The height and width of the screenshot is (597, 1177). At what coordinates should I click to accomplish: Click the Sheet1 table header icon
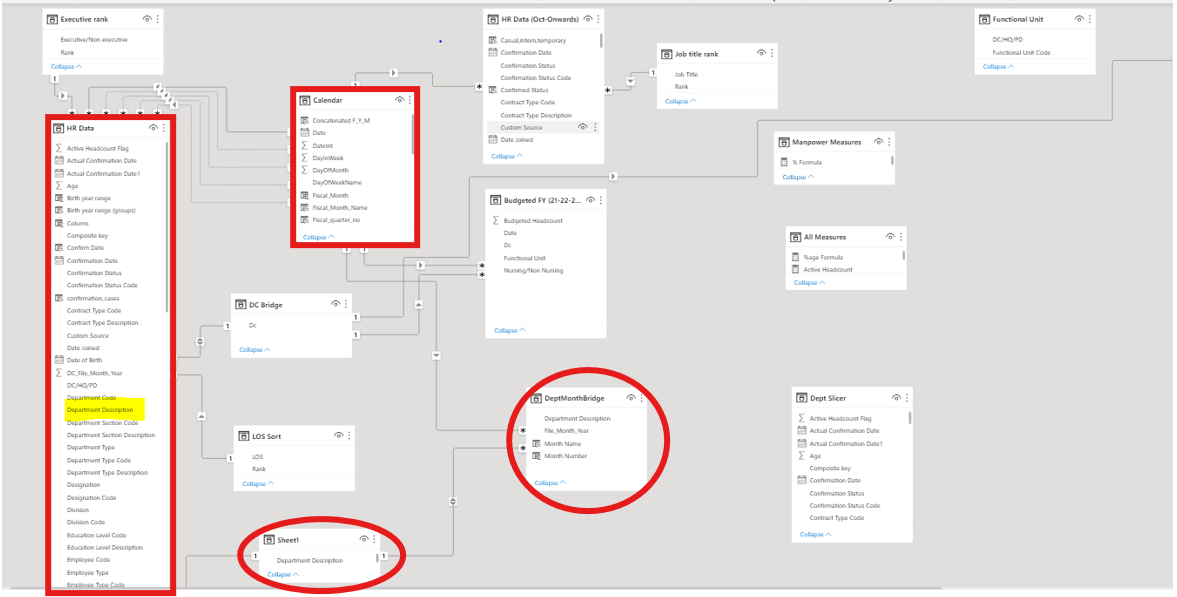pos(270,540)
